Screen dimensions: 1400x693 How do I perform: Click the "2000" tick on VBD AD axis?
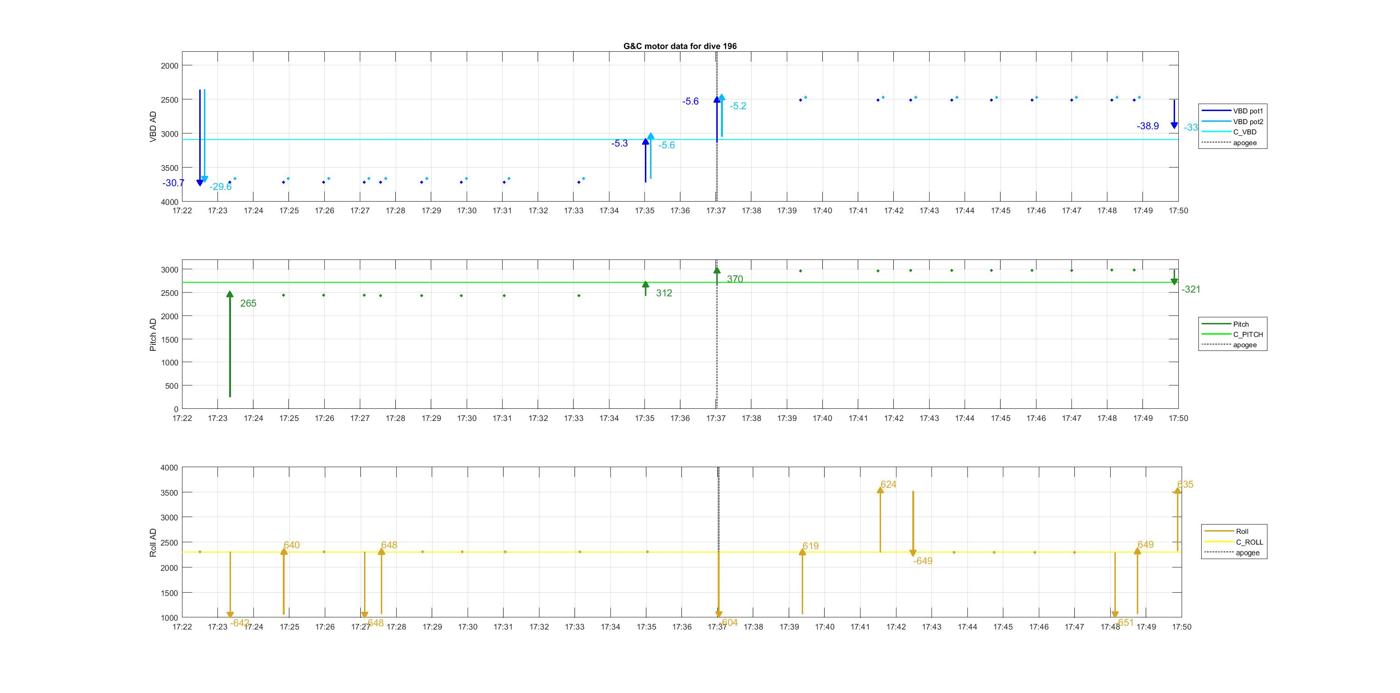tap(169, 66)
